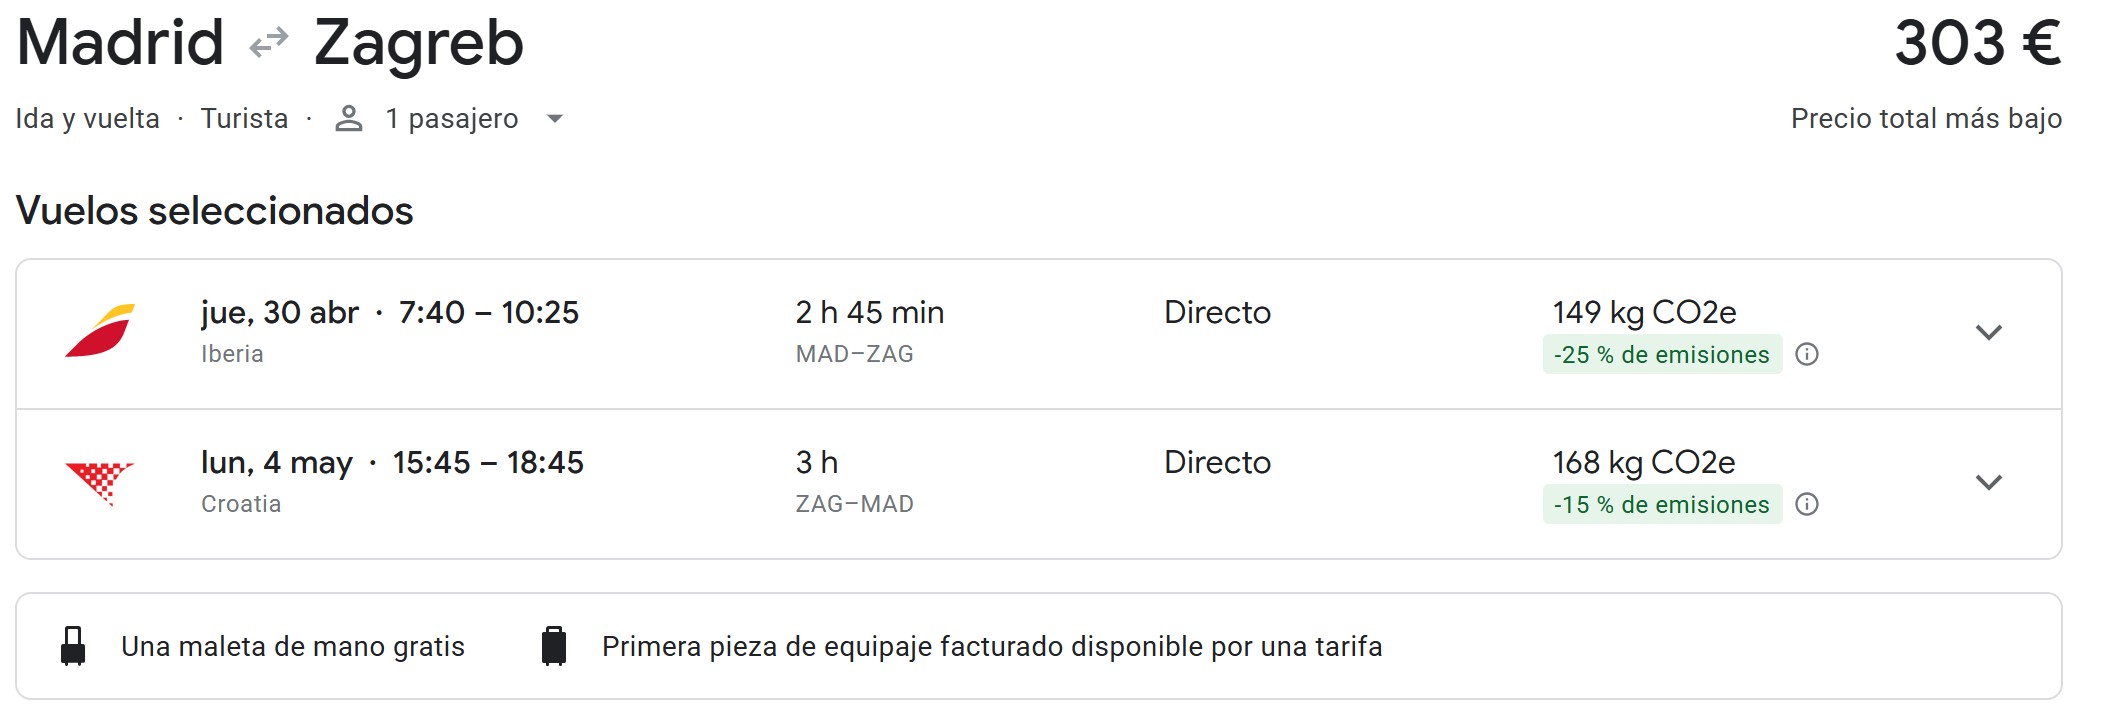Image resolution: width=2110 pixels, height=716 pixels.
Task: Expand the Croatia return flight details
Action: (1989, 482)
